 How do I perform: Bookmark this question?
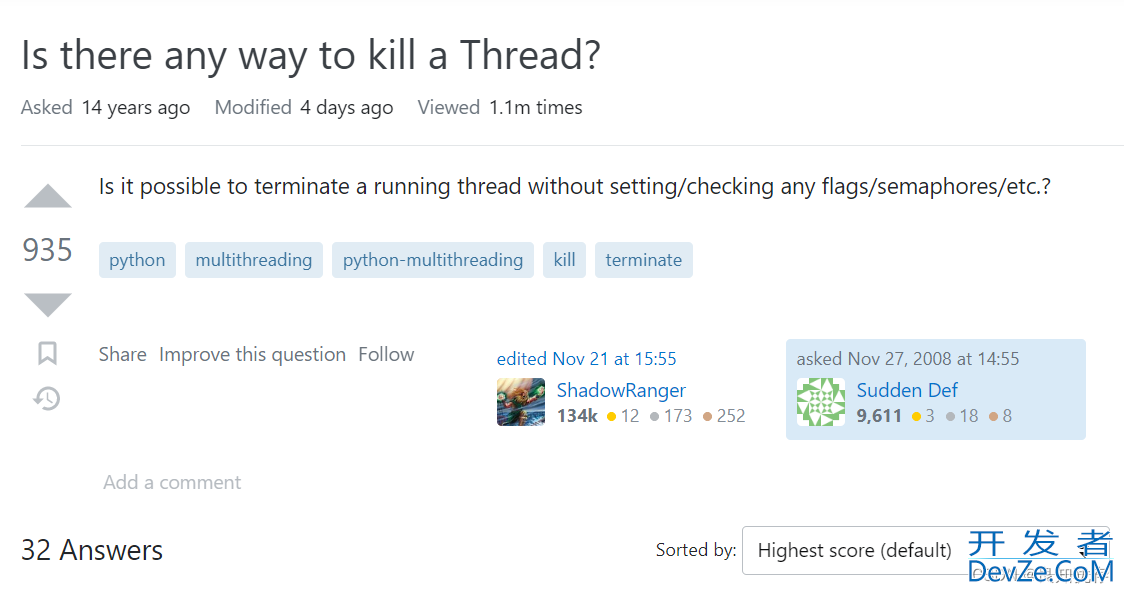point(47,354)
